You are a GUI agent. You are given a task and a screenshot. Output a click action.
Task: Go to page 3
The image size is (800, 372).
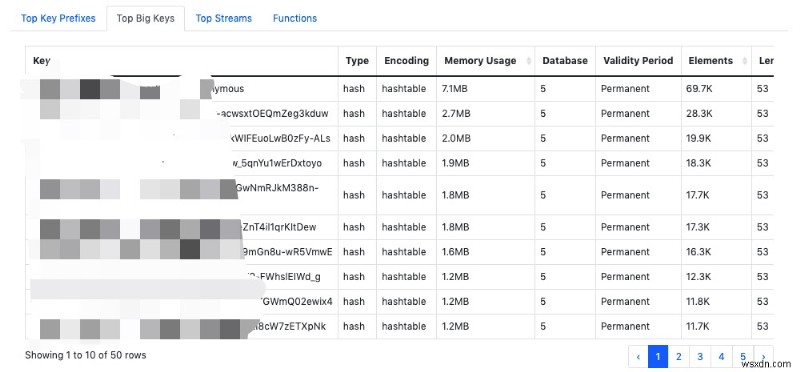click(700, 357)
